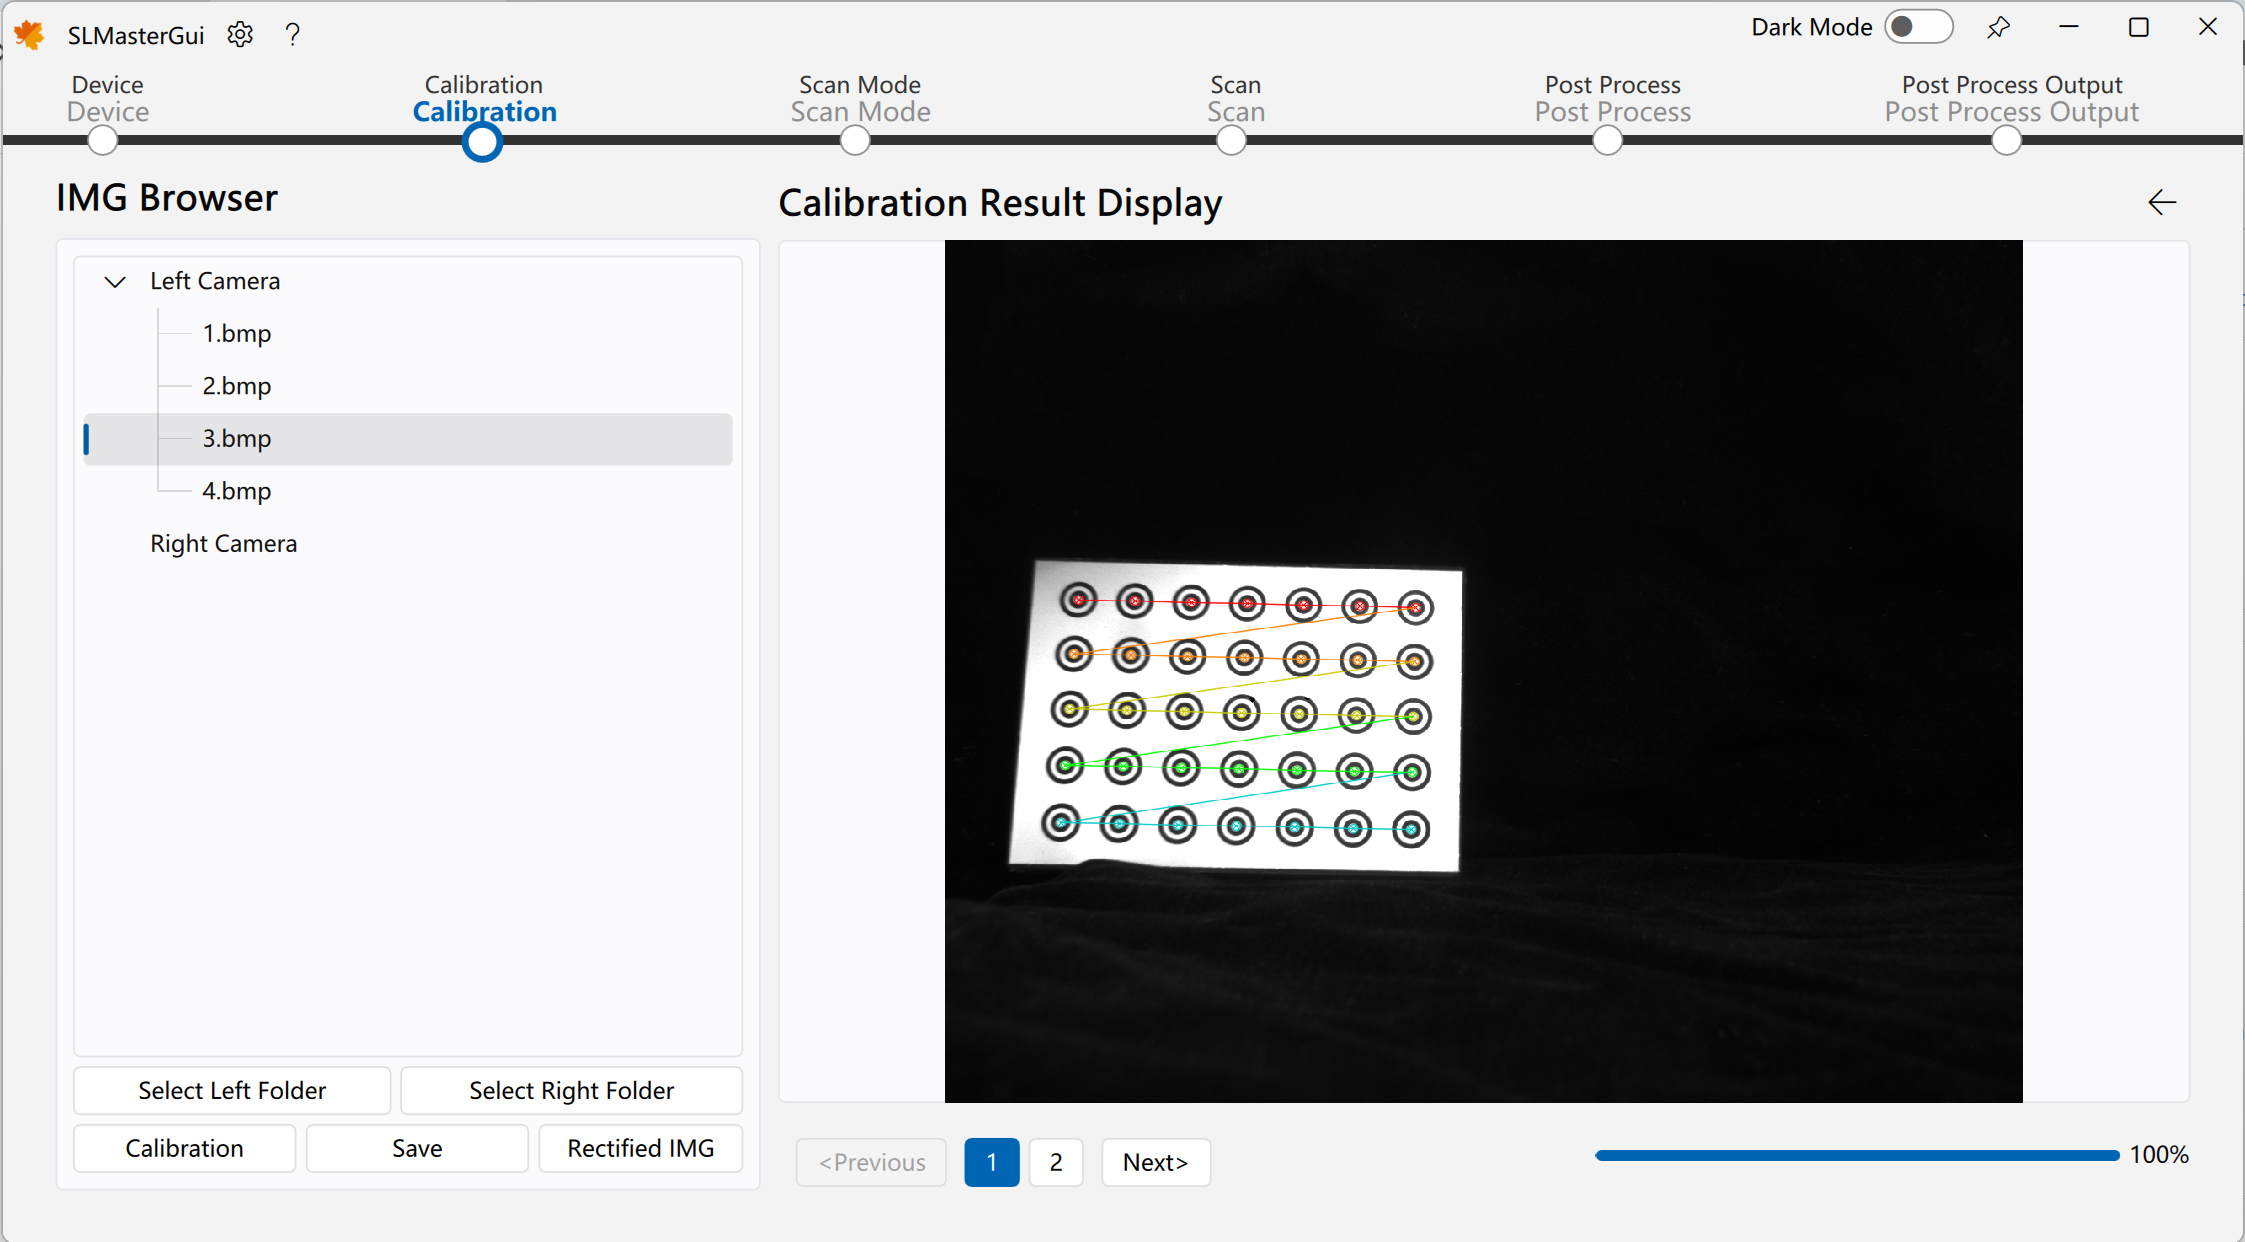
Task: Click the Next> navigation button
Action: (x=1155, y=1162)
